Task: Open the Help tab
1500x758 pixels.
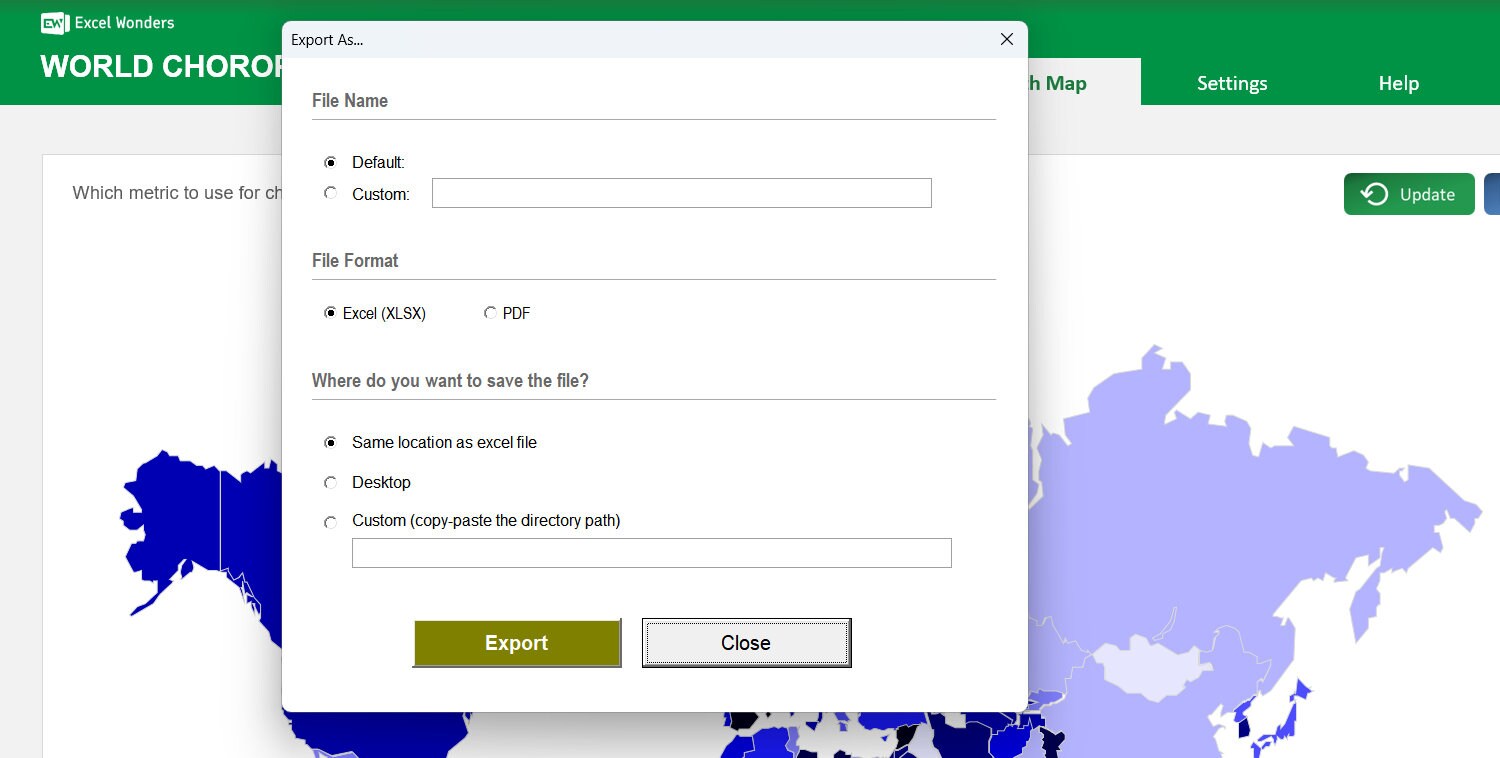Action: pyautogui.click(x=1398, y=83)
